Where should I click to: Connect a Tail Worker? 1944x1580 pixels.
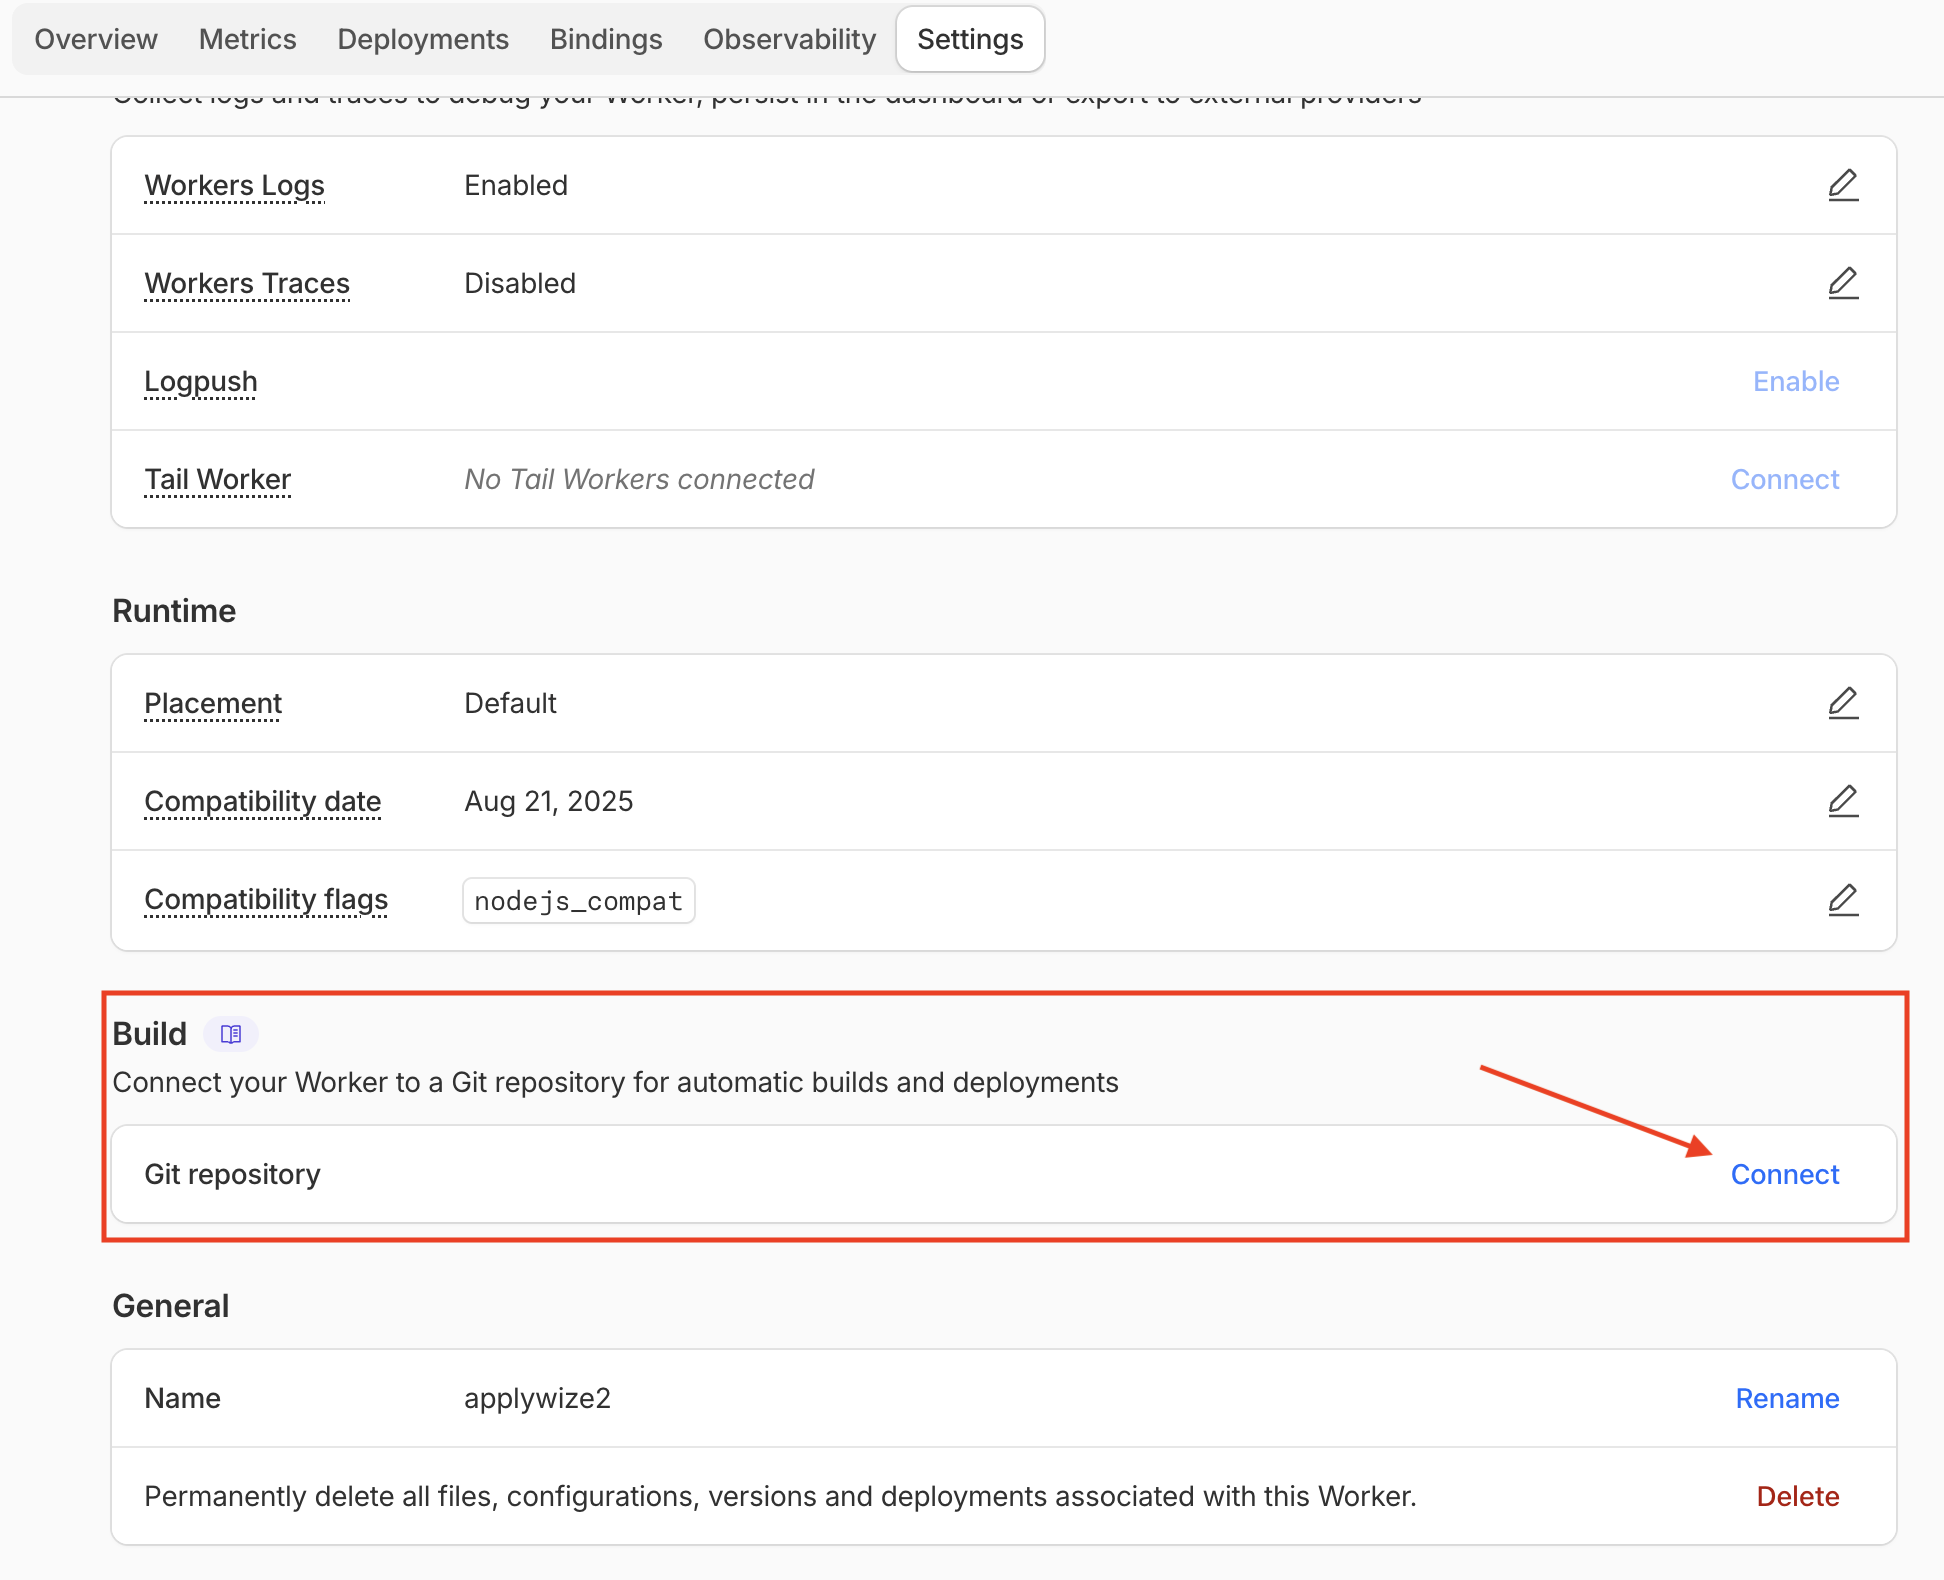coord(1785,479)
